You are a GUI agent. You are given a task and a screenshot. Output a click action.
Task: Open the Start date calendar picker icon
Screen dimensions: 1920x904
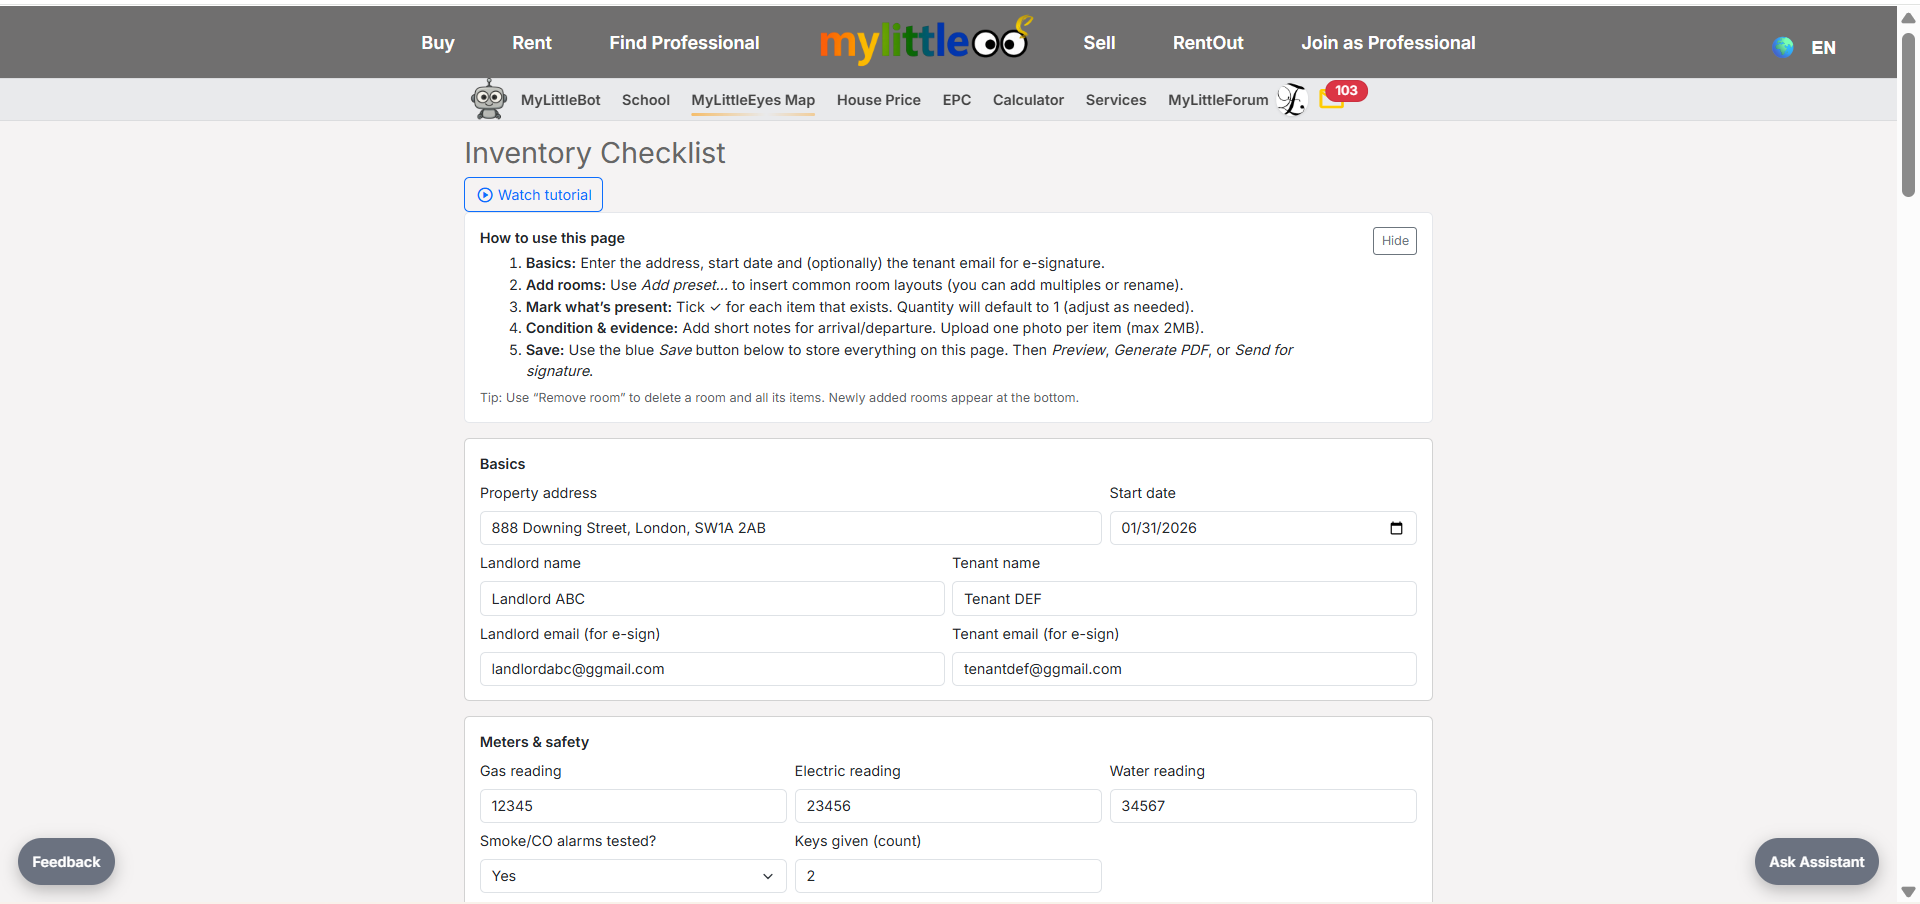click(x=1396, y=528)
